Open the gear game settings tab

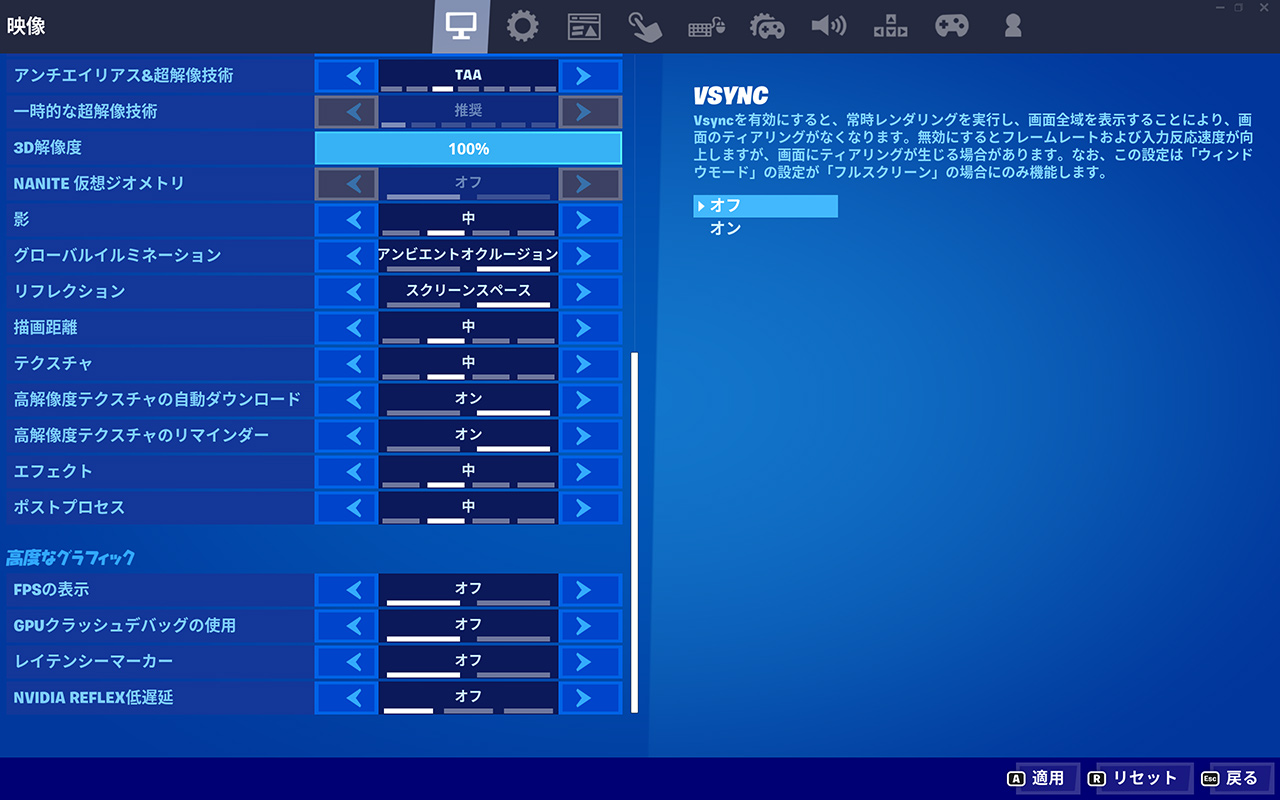(x=522, y=26)
